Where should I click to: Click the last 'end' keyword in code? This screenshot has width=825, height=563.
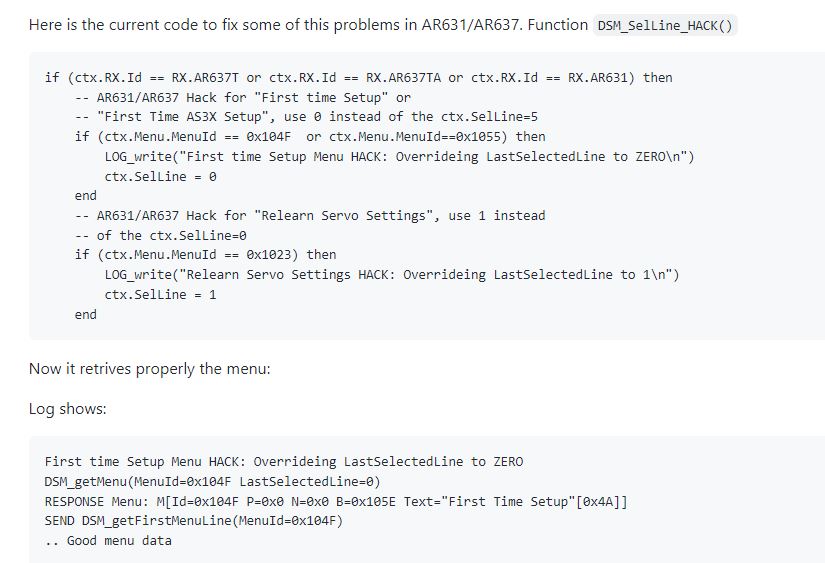coord(86,315)
